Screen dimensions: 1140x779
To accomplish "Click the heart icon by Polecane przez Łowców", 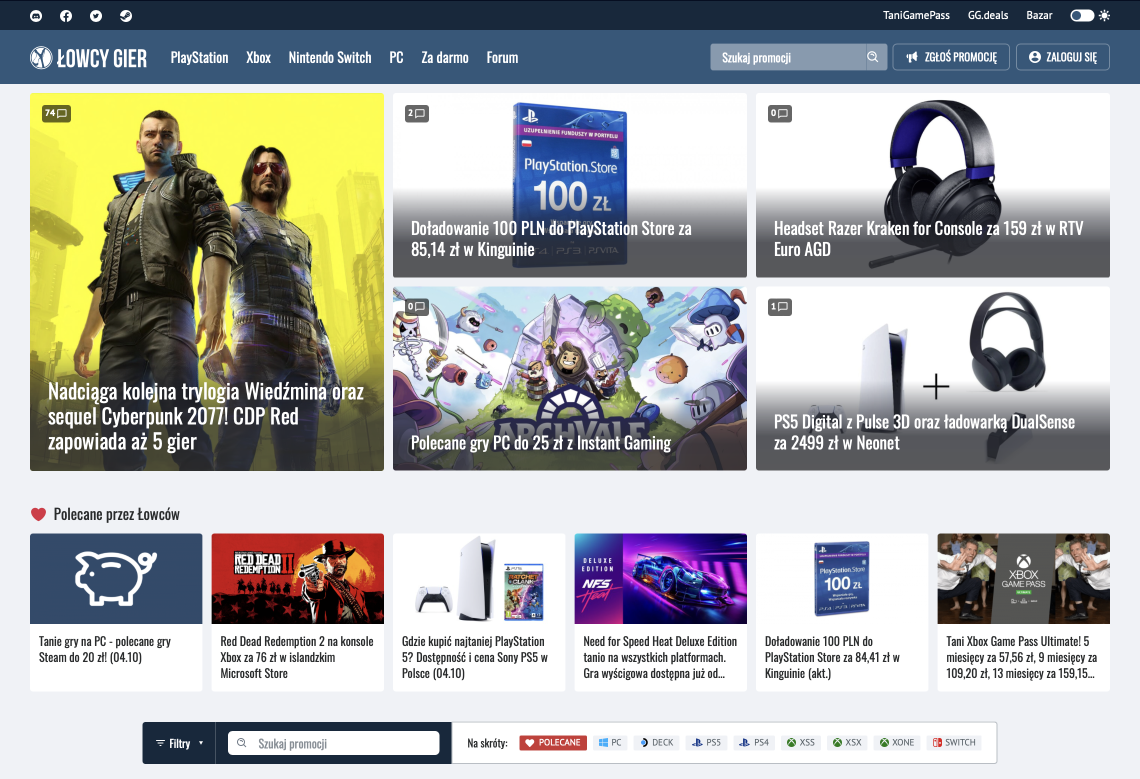I will 39,514.
